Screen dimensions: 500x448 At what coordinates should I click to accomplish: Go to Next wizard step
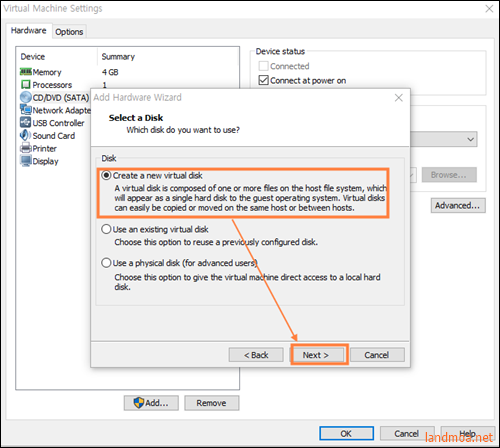pyautogui.click(x=316, y=355)
